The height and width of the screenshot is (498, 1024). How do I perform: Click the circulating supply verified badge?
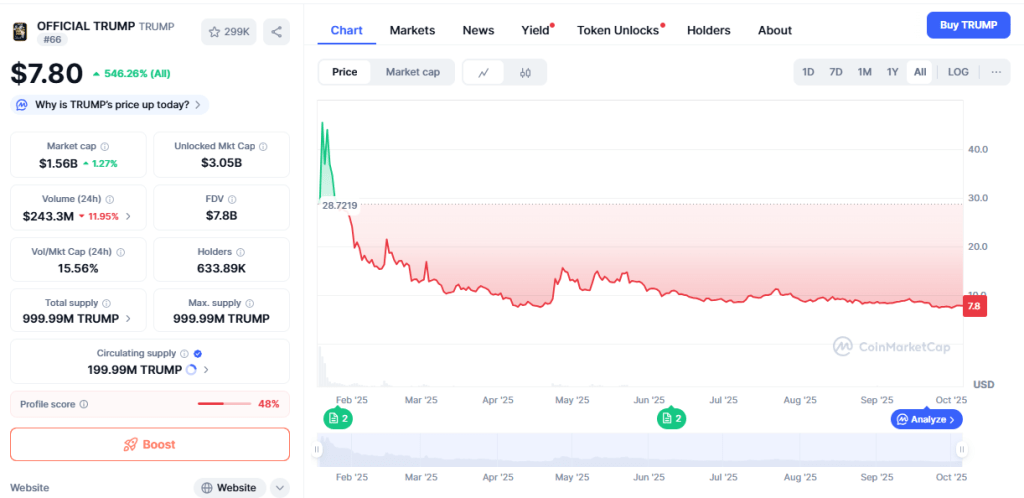(197, 353)
